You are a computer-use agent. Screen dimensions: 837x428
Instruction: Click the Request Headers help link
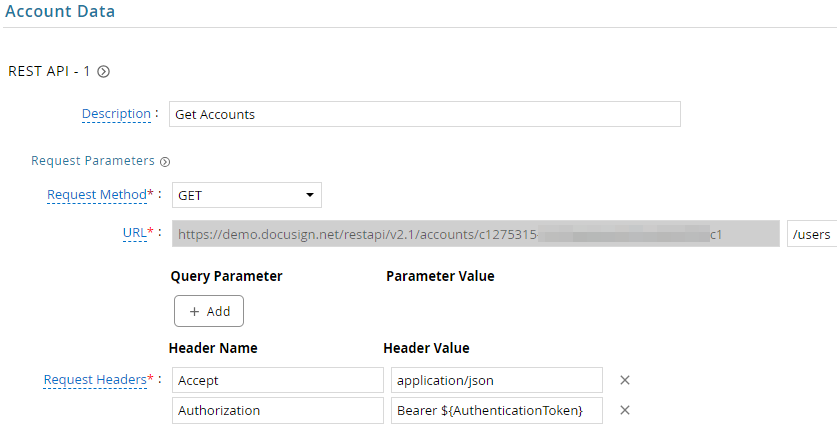96,379
